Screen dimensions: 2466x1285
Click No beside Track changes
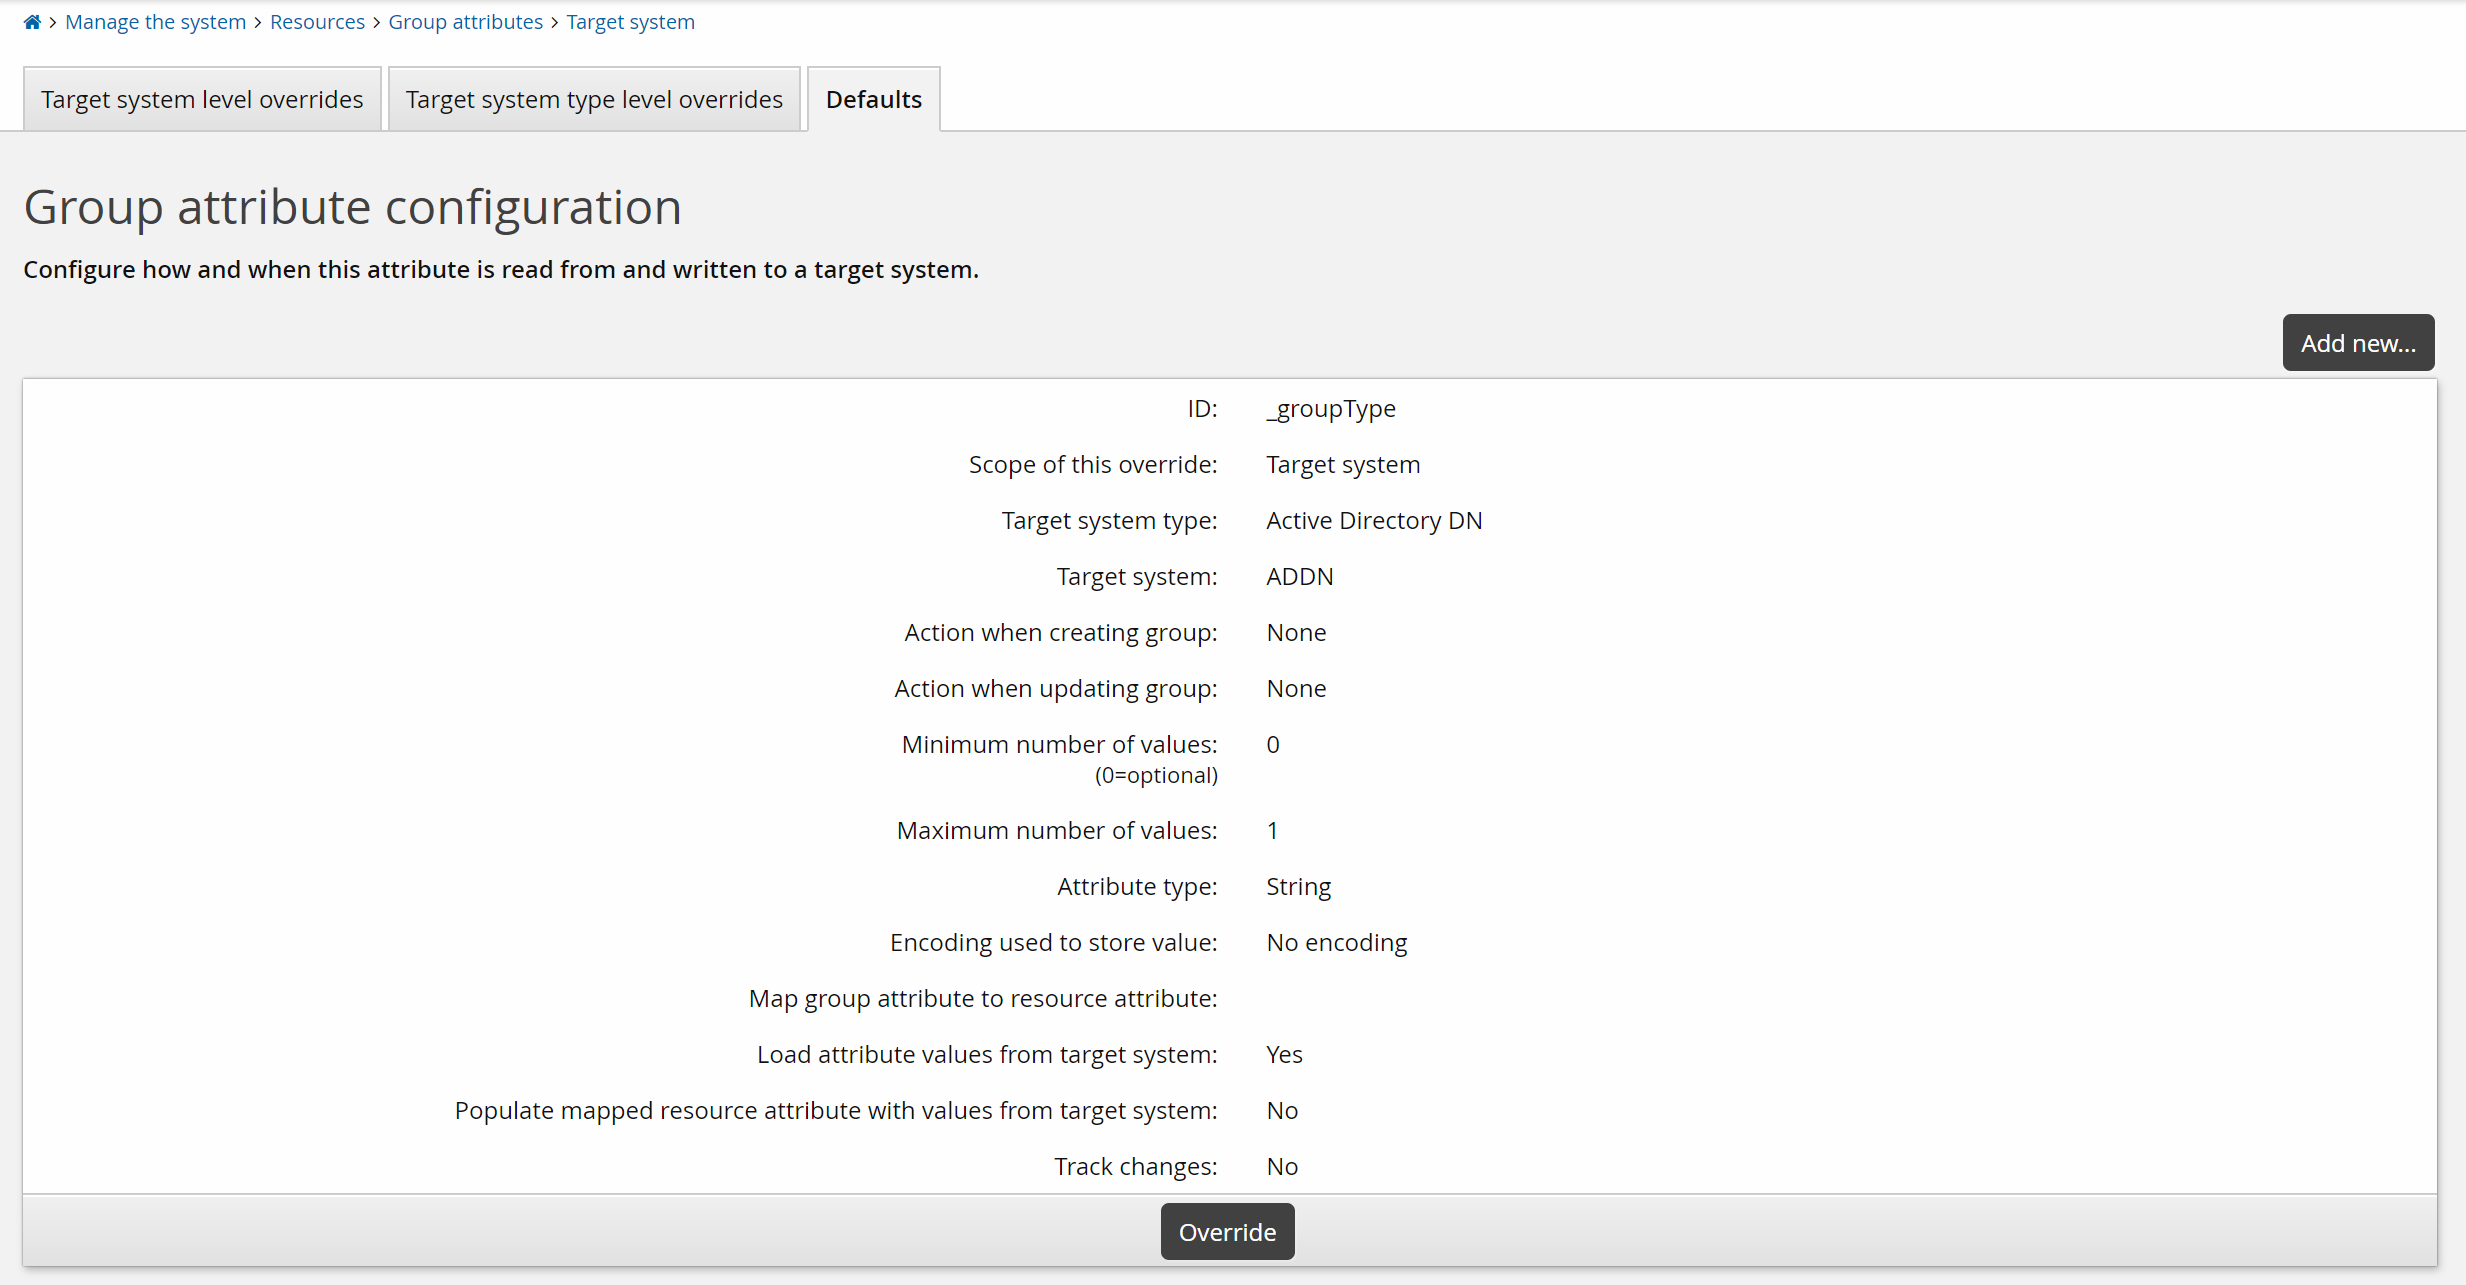click(1282, 1166)
